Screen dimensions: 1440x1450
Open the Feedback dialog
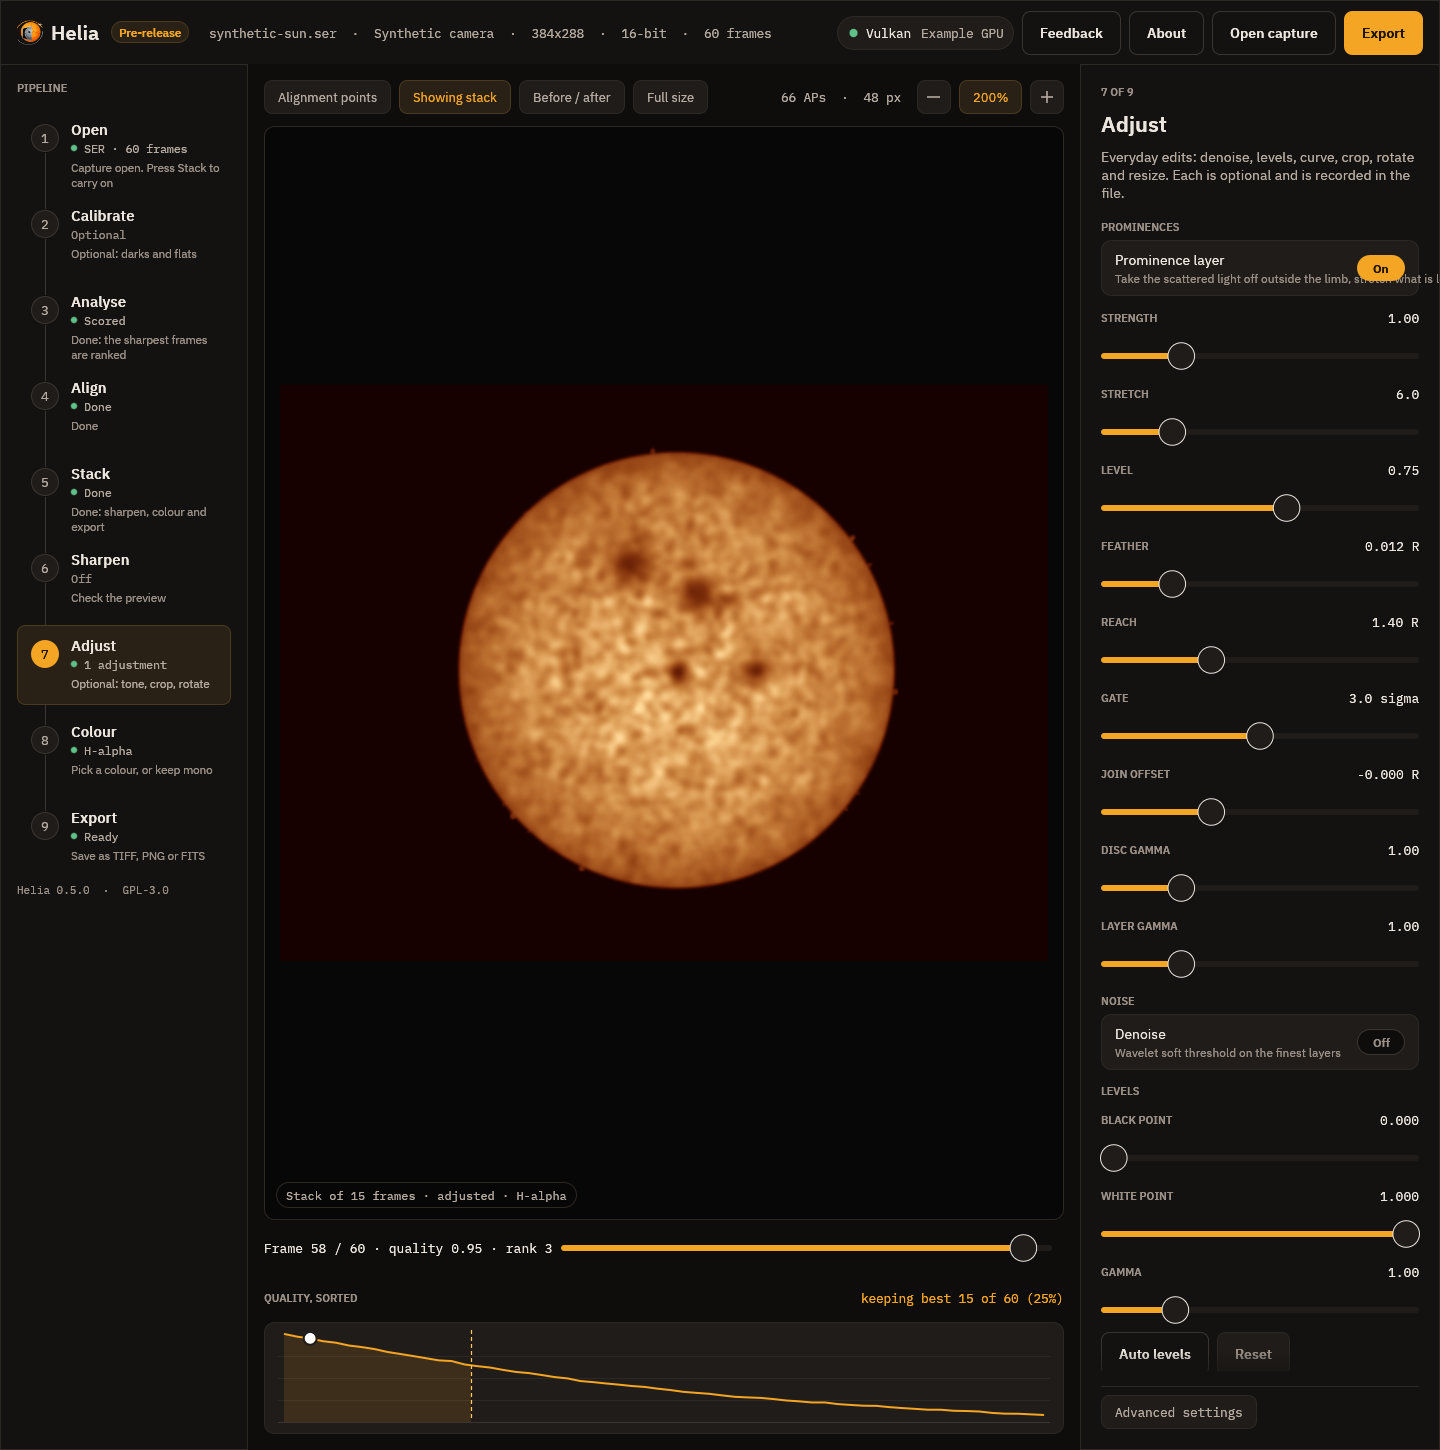(x=1071, y=33)
